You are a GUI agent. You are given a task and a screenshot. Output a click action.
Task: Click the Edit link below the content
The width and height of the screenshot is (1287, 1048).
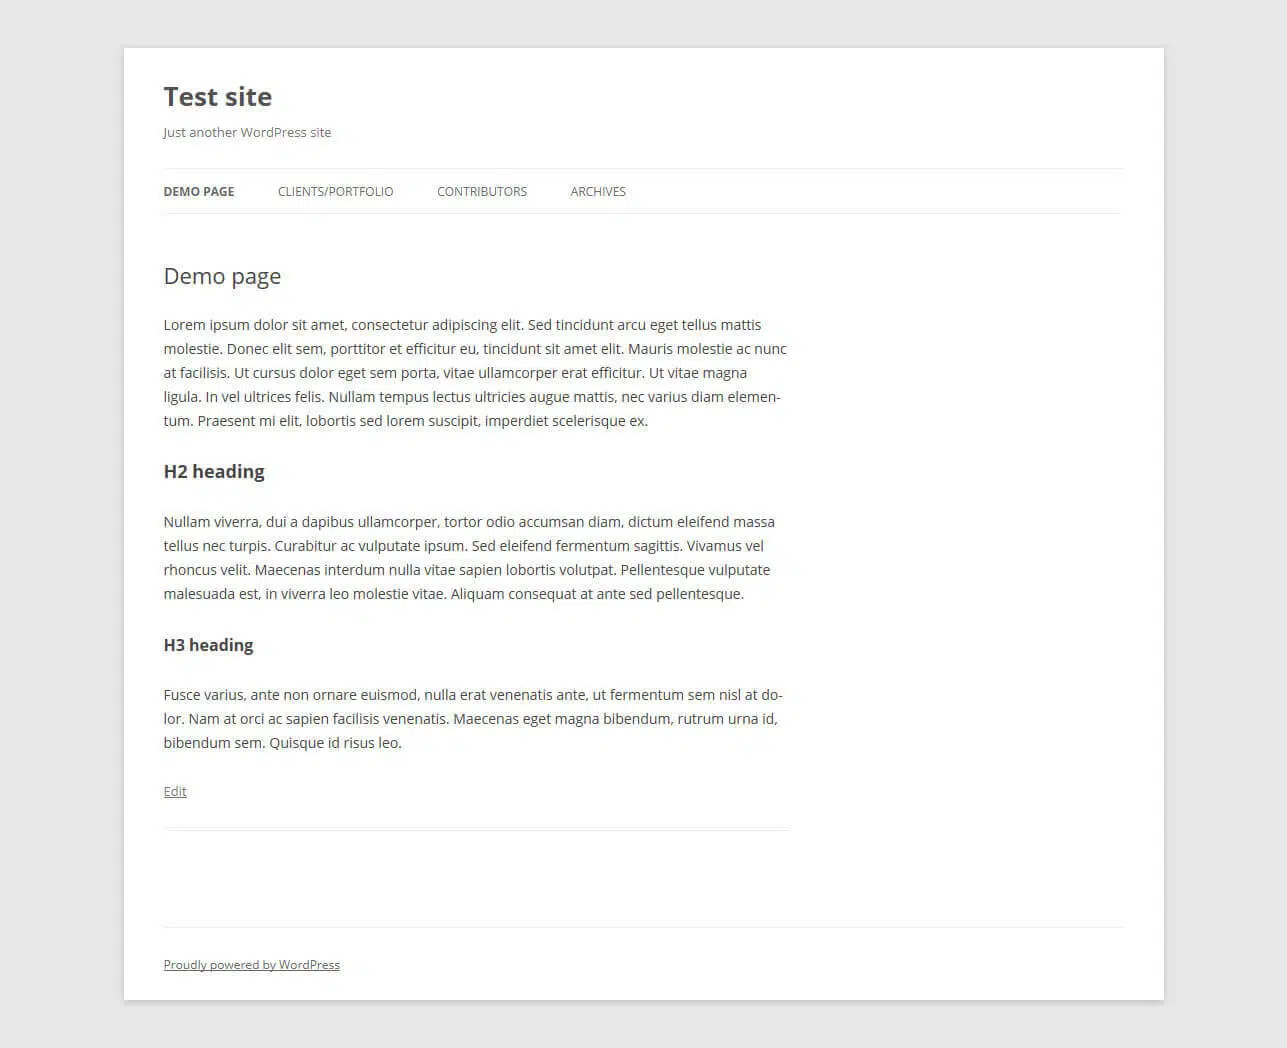pos(175,792)
